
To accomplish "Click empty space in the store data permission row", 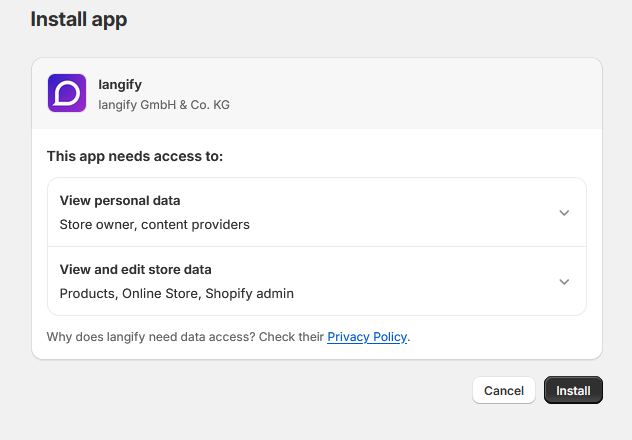I will 423,281.
